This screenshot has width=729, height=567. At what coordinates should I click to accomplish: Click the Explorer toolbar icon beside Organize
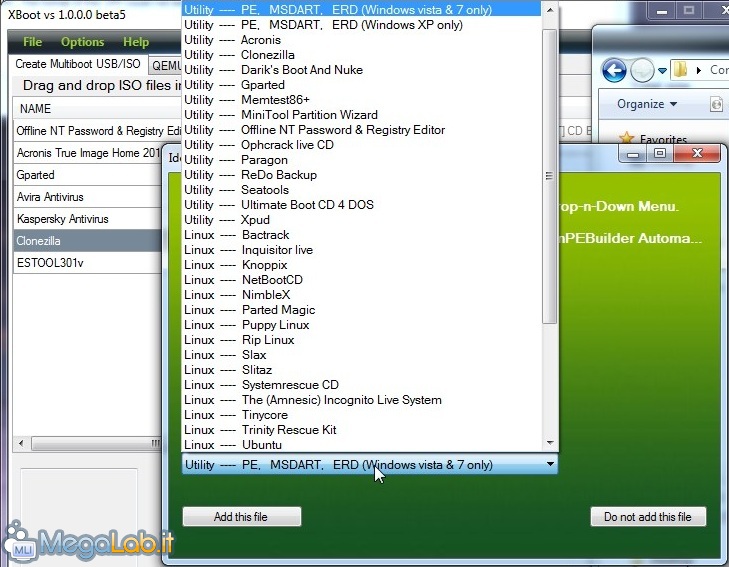coord(716,104)
